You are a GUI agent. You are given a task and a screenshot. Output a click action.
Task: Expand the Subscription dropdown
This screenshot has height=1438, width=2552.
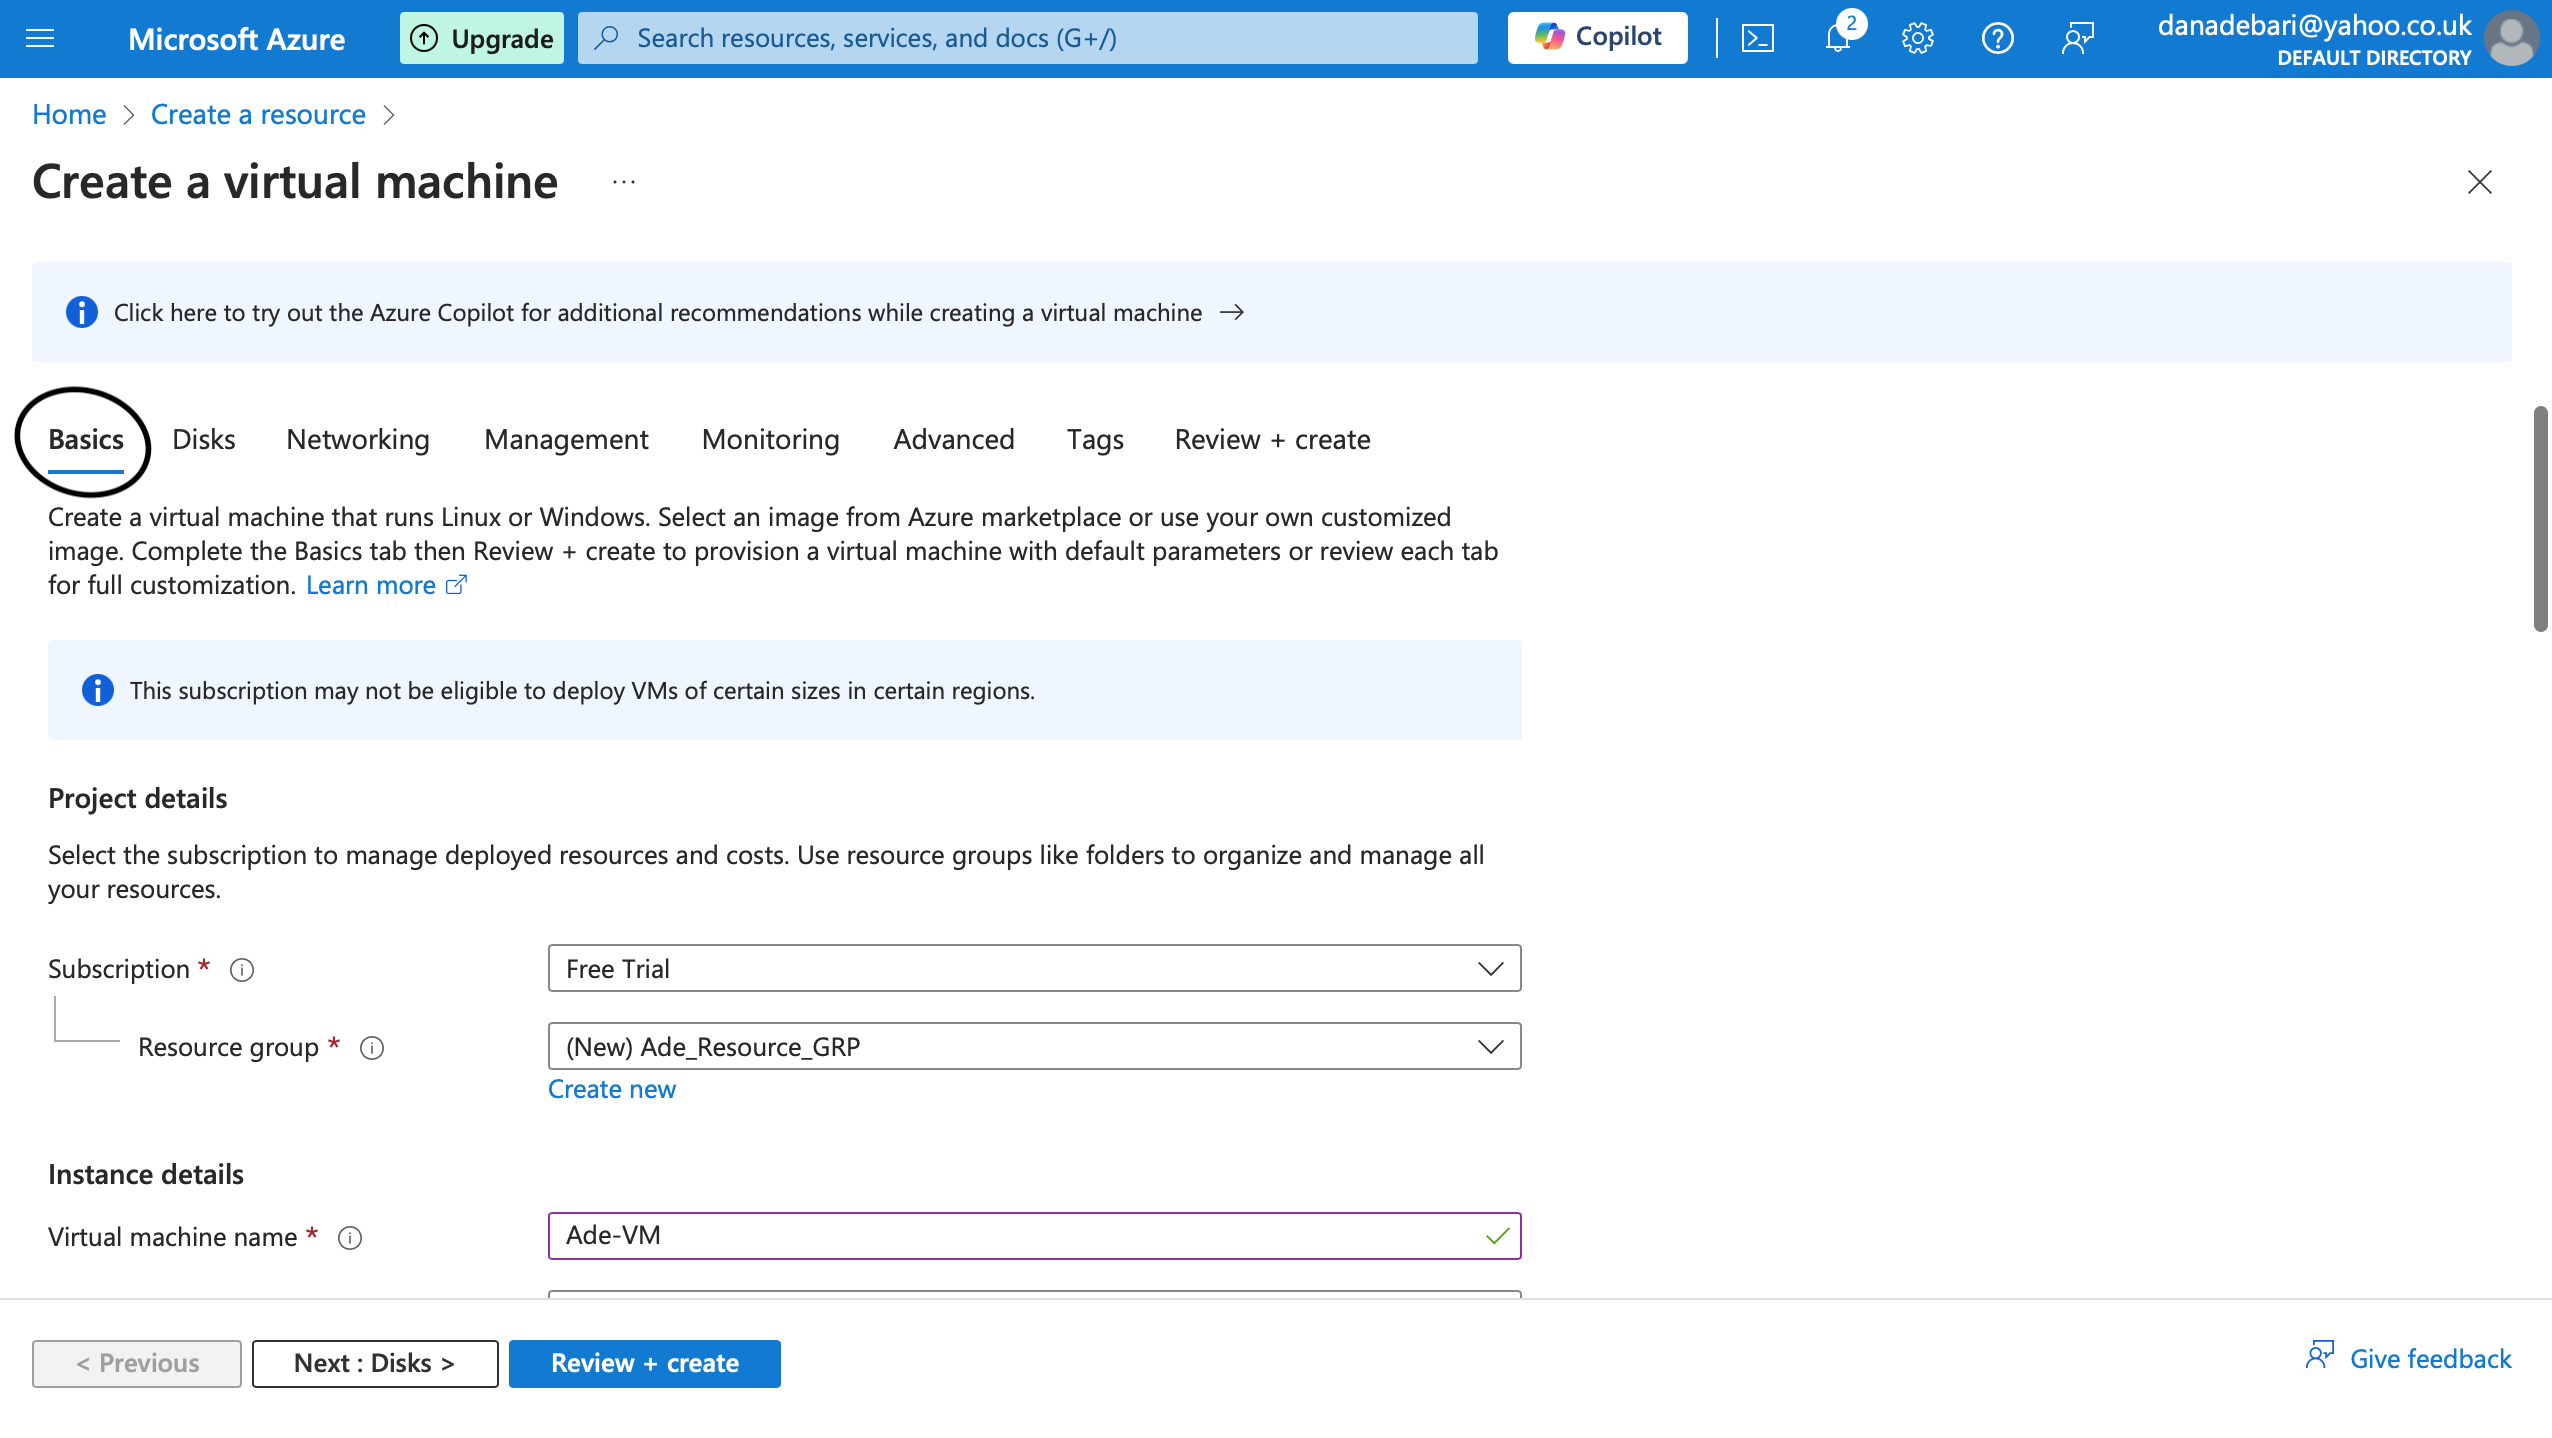click(x=1034, y=968)
